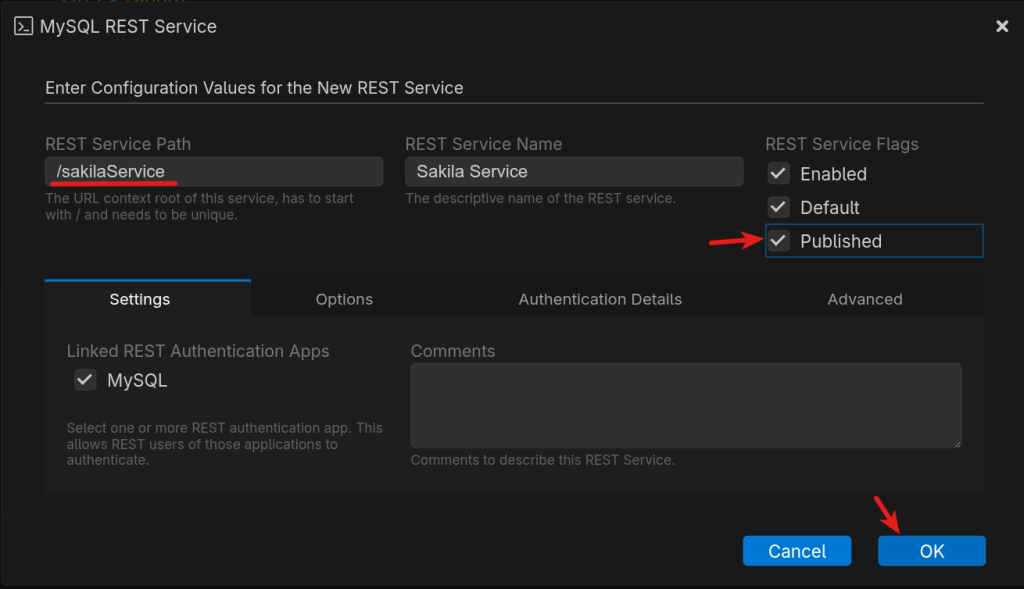Select the Authentication Details tab
Screen dimensions: 1024x589
pos(600,299)
